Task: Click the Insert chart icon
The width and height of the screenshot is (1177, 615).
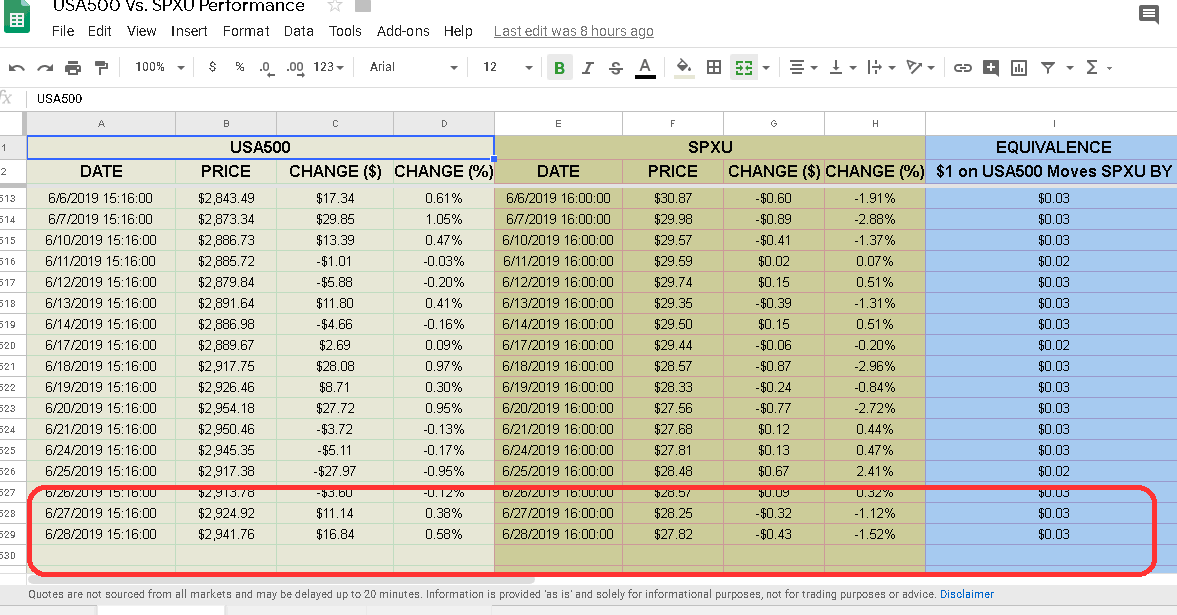Action: point(1019,68)
